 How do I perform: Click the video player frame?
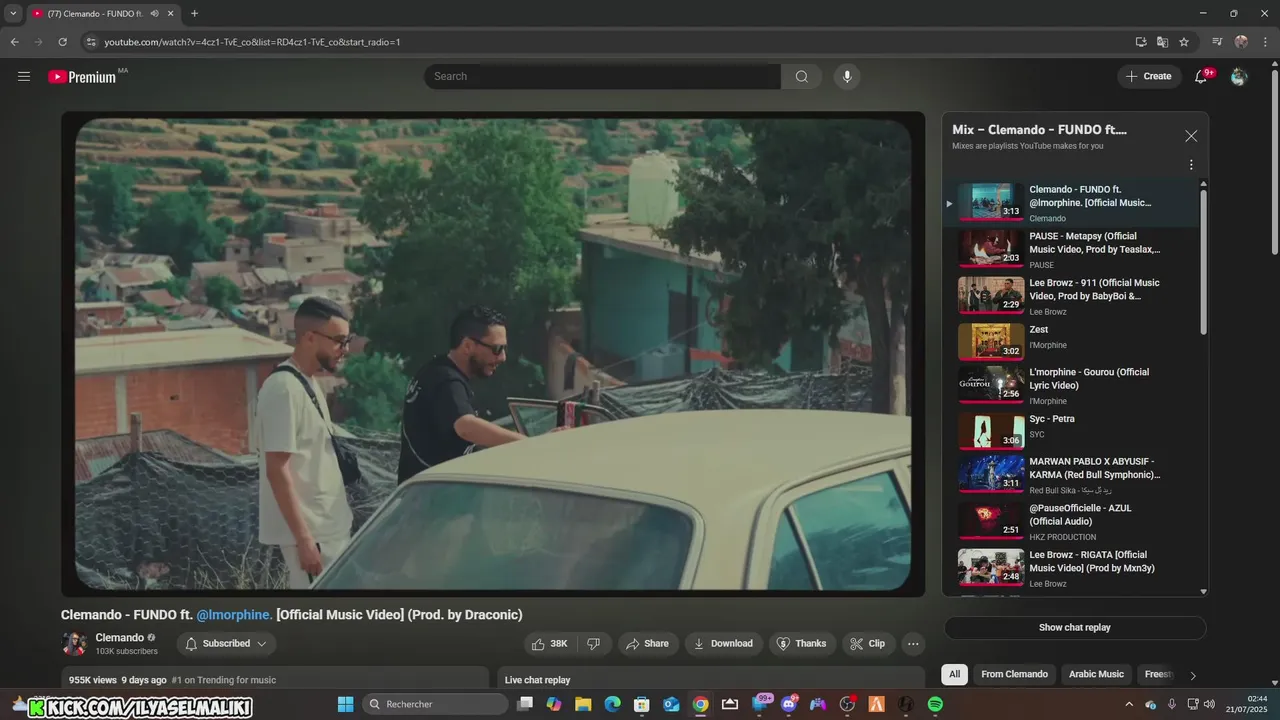(x=493, y=354)
